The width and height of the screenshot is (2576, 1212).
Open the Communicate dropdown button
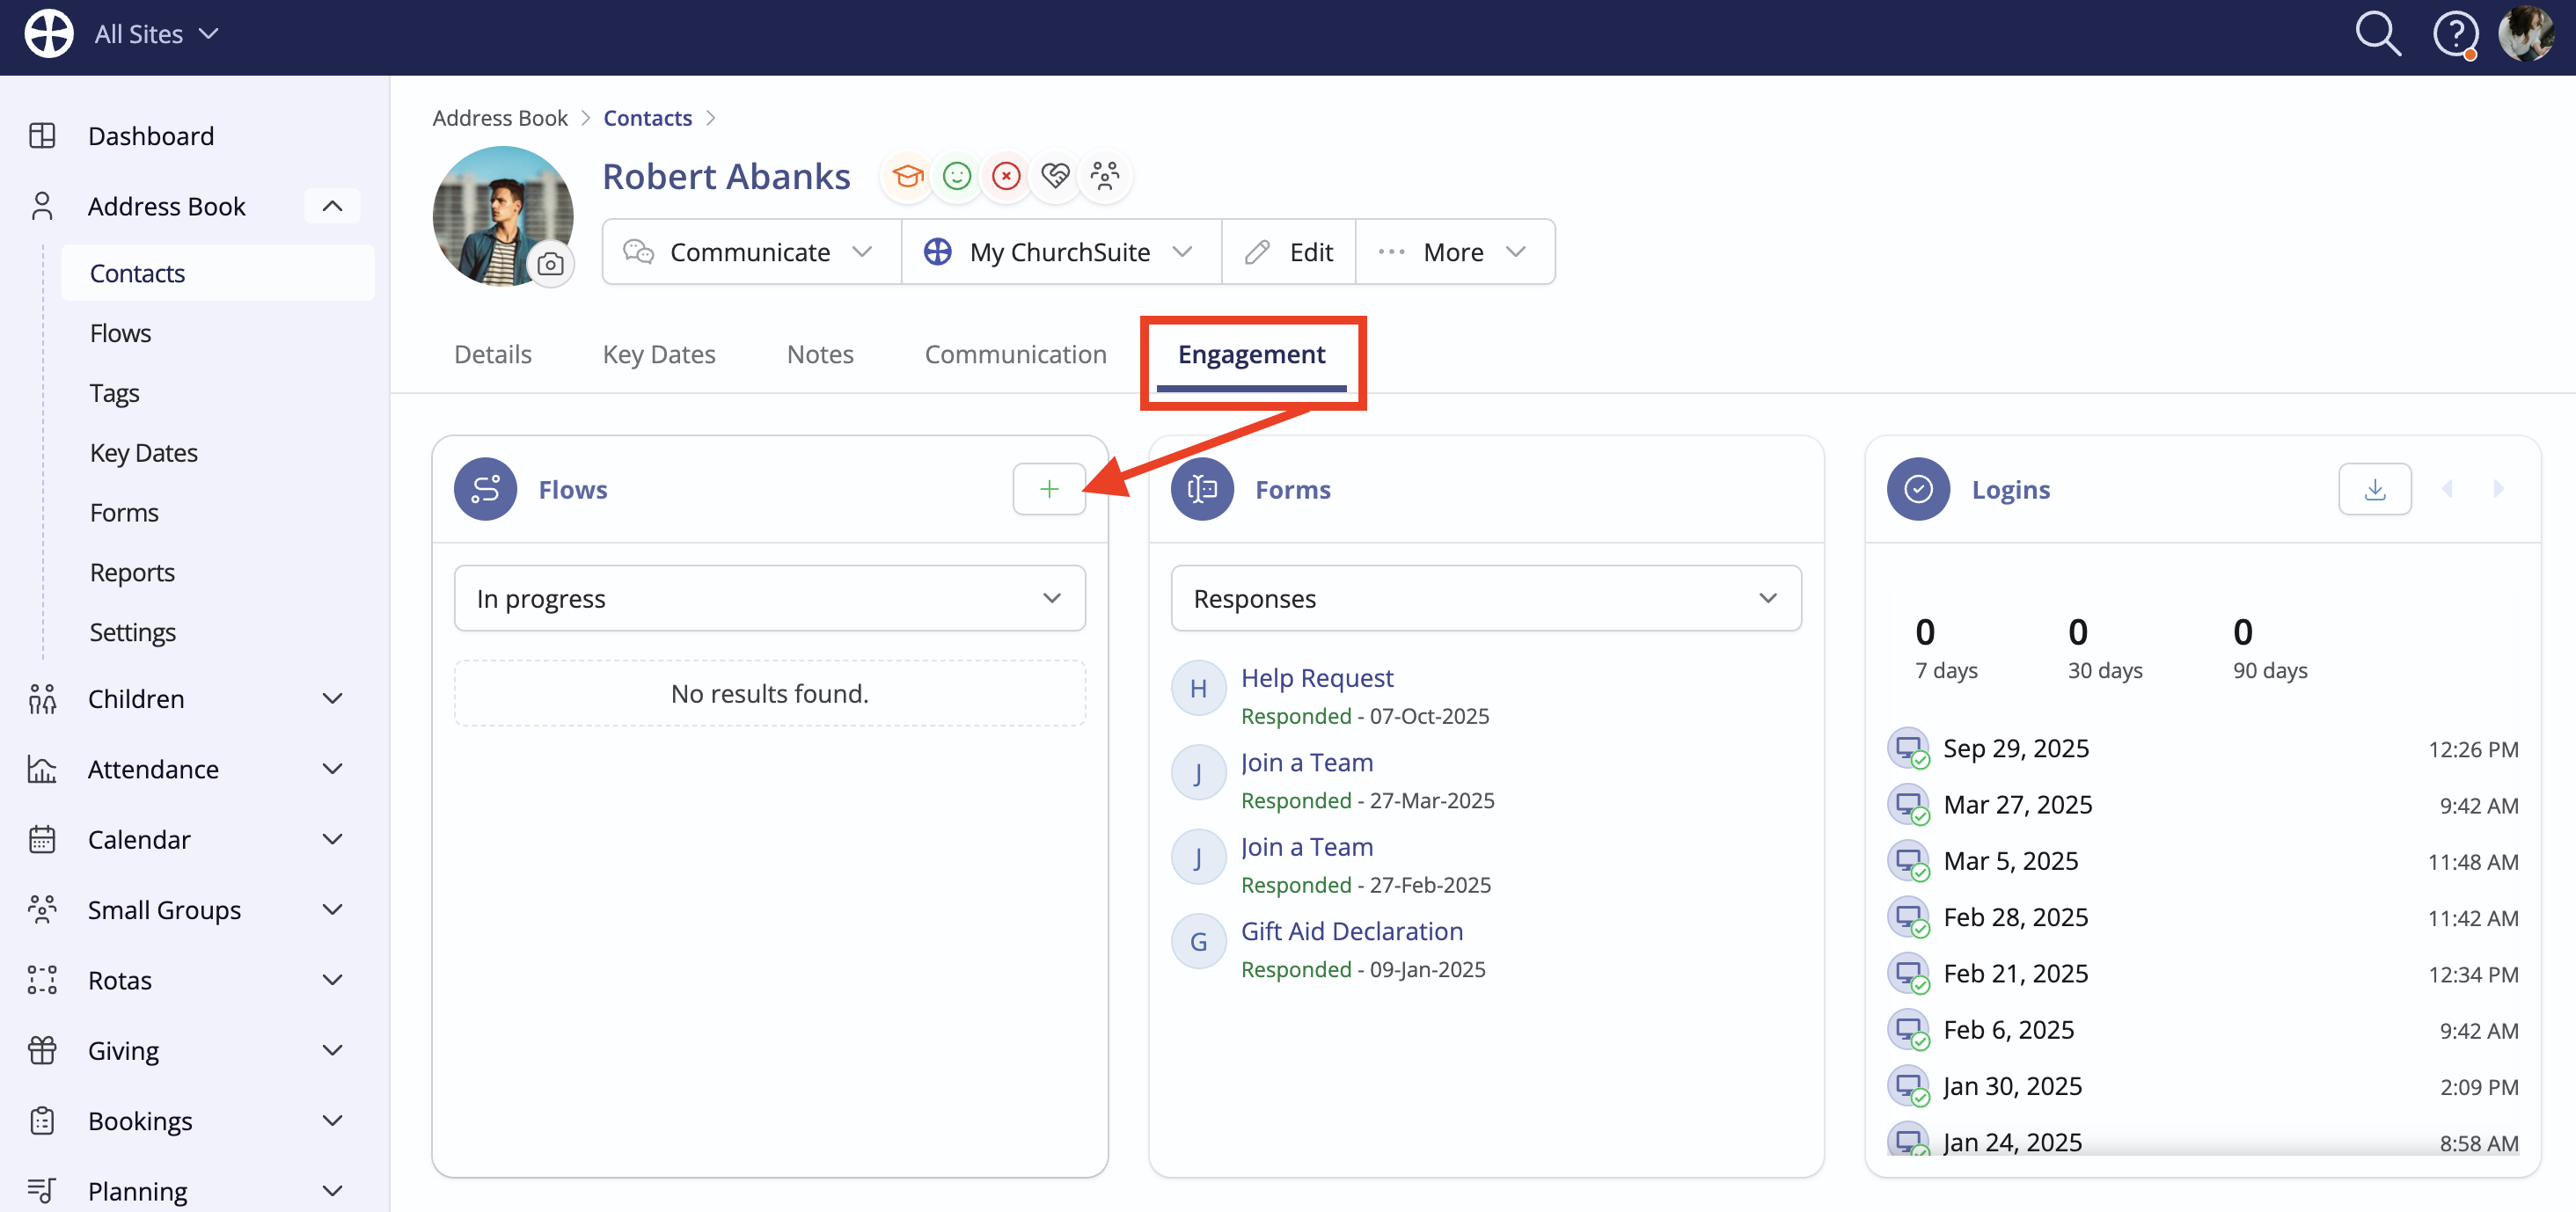pyautogui.click(x=751, y=252)
